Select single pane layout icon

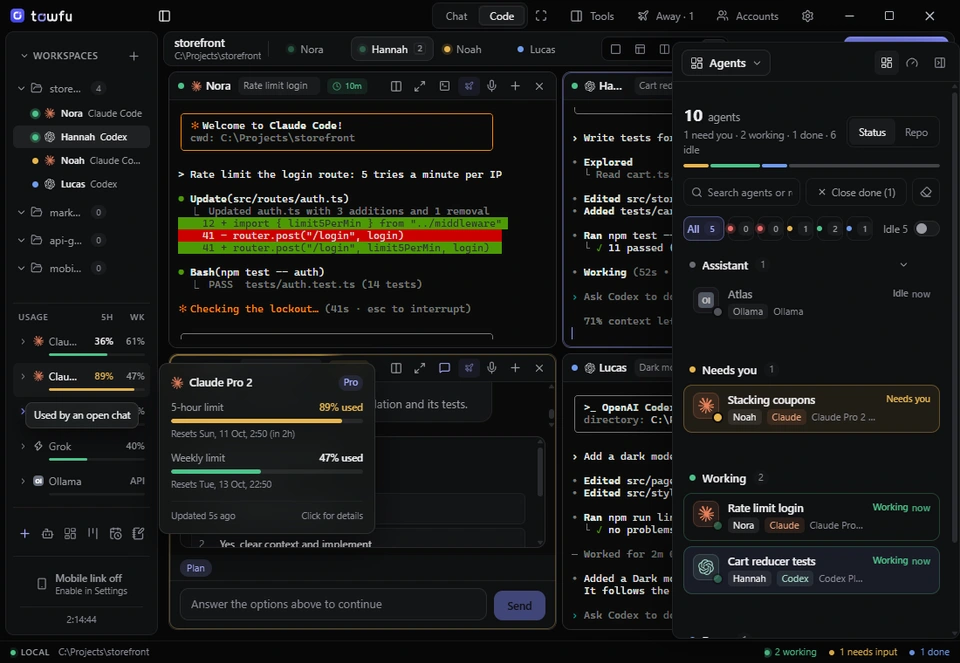616,50
